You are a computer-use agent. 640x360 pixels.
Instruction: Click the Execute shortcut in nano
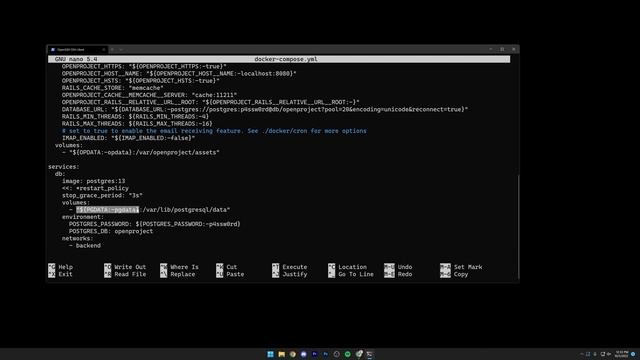click(290, 267)
